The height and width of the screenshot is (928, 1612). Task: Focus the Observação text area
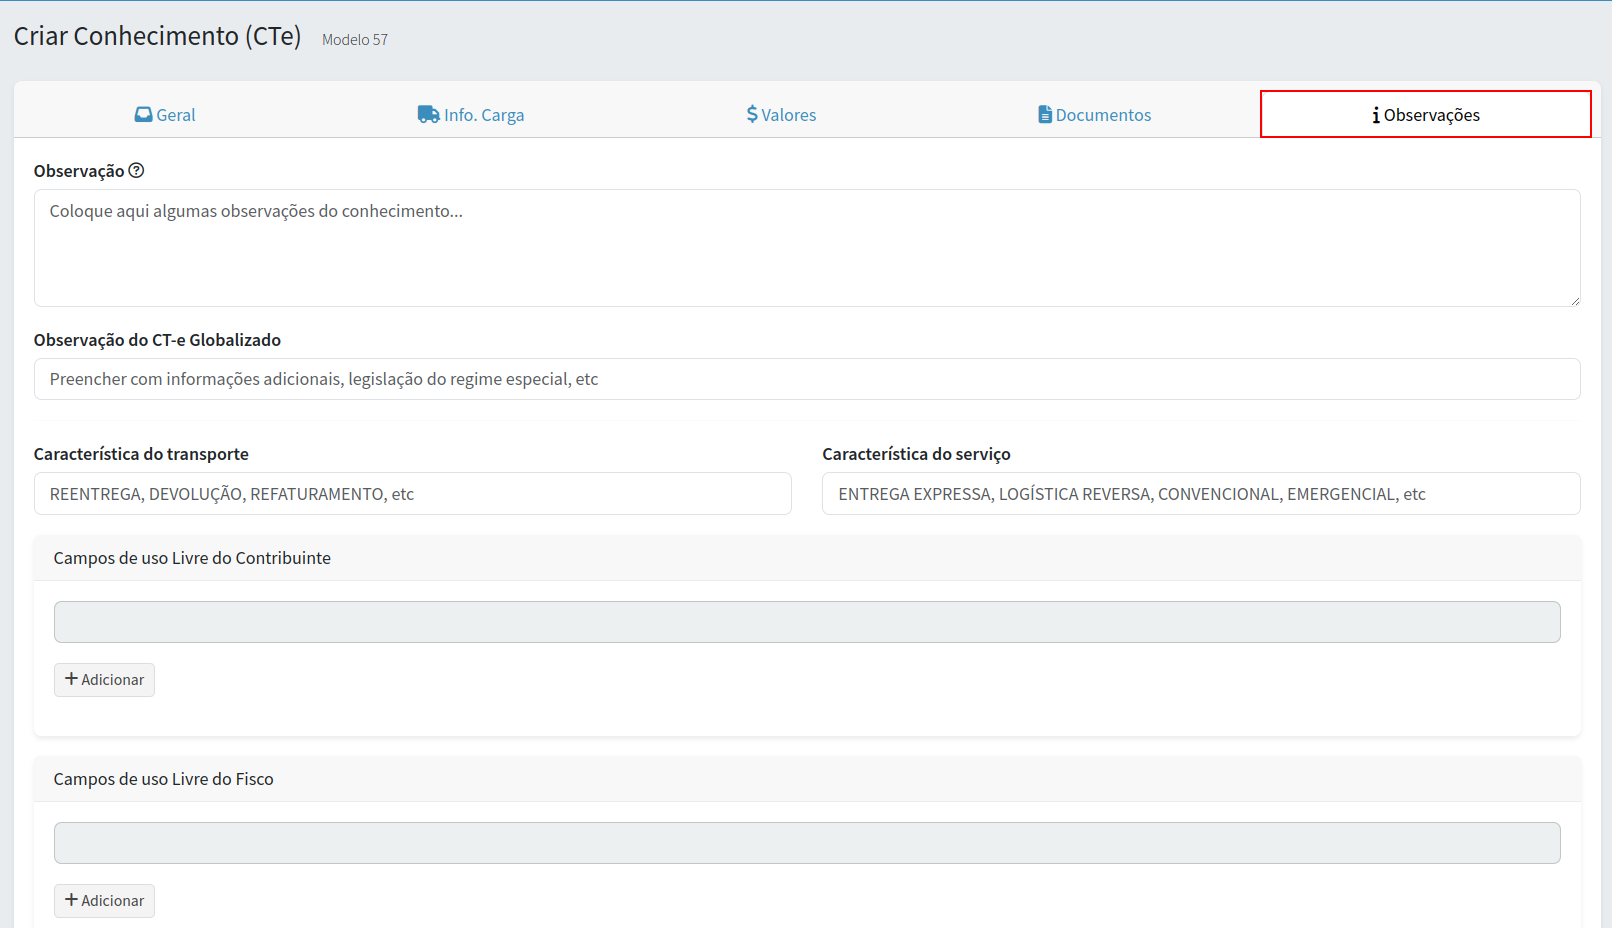[806, 248]
